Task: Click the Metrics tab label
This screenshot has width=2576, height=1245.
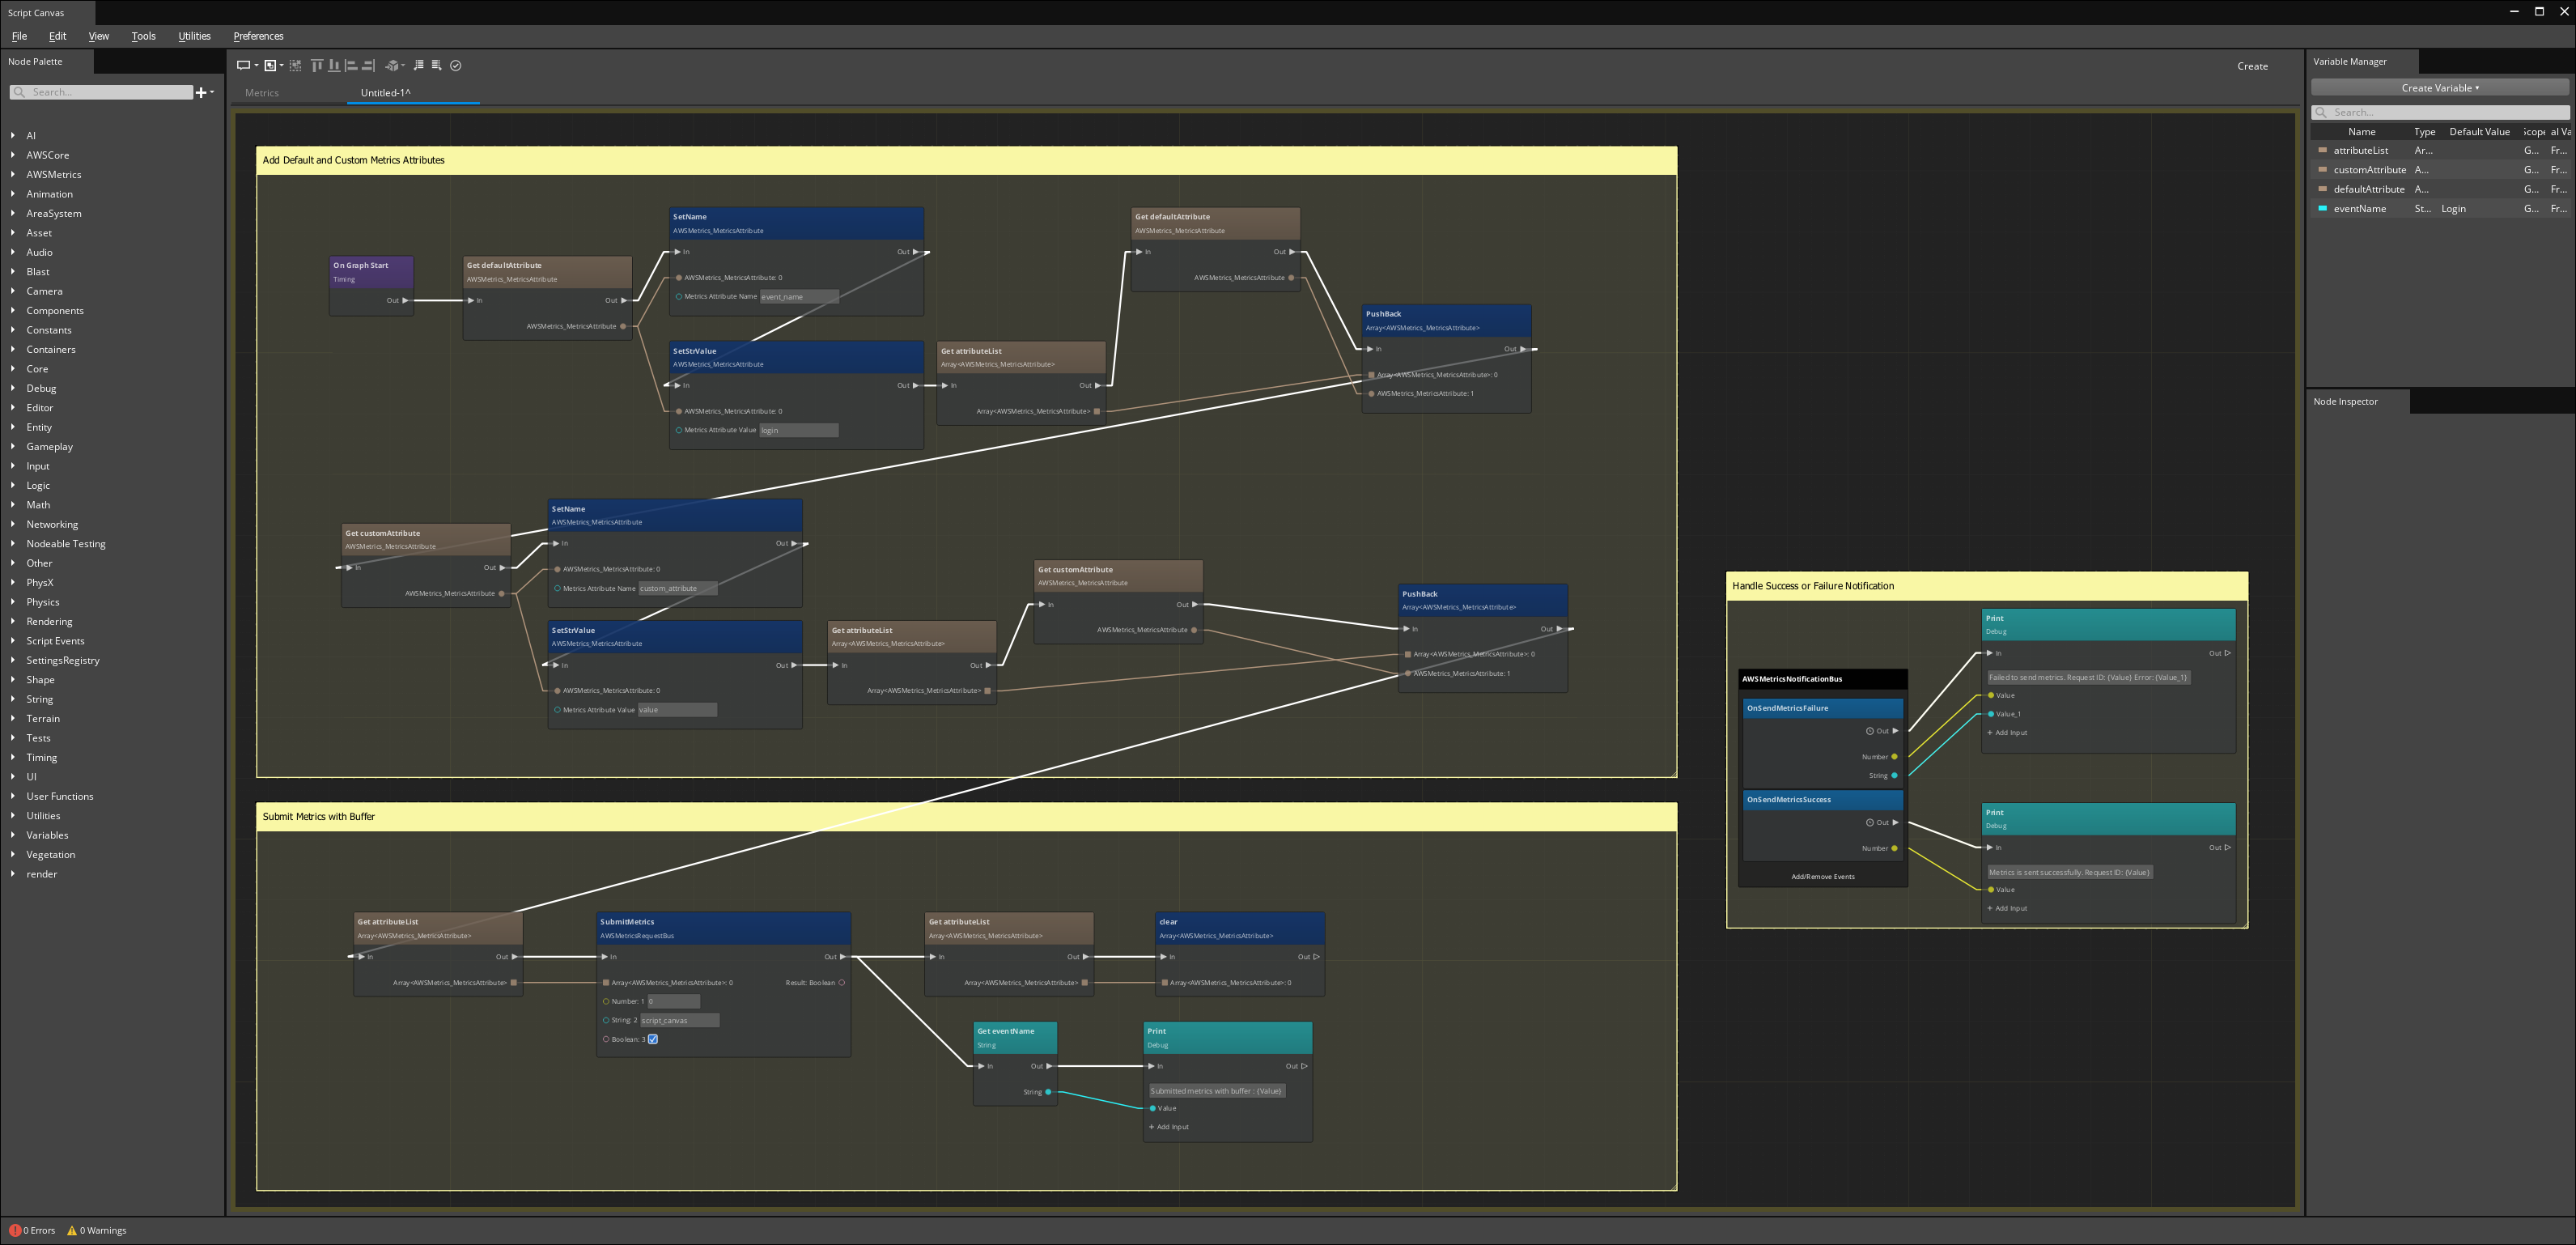Action: pyautogui.click(x=263, y=92)
